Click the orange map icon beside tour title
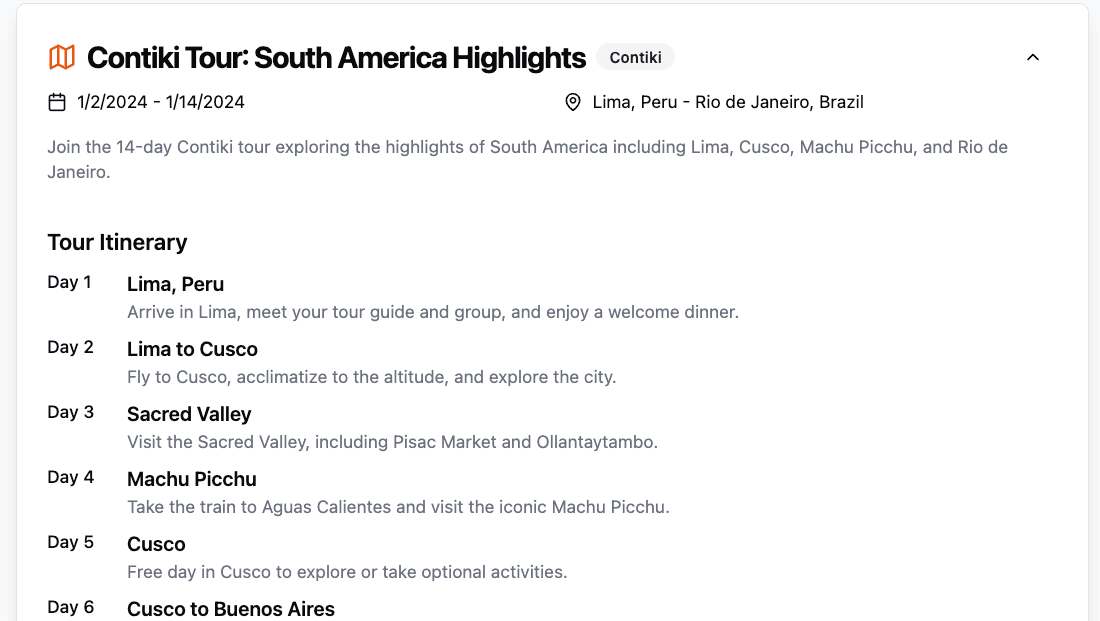This screenshot has width=1100, height=621. click(x=62, y=58)
